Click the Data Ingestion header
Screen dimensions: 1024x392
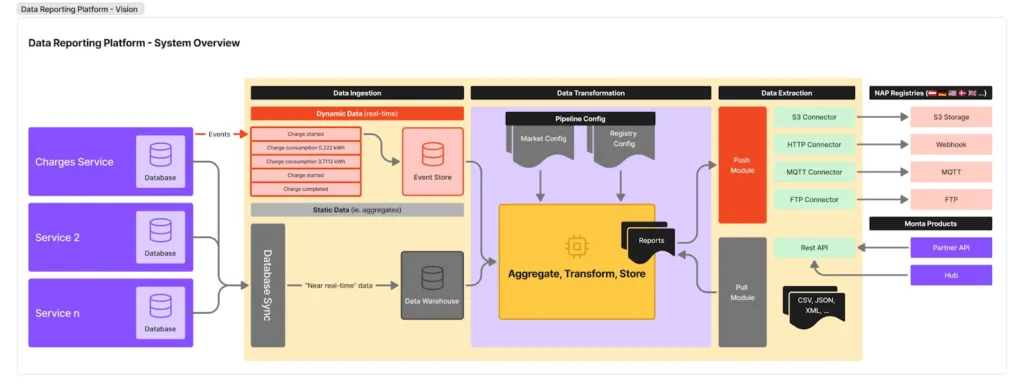click(x=357, y=93)
